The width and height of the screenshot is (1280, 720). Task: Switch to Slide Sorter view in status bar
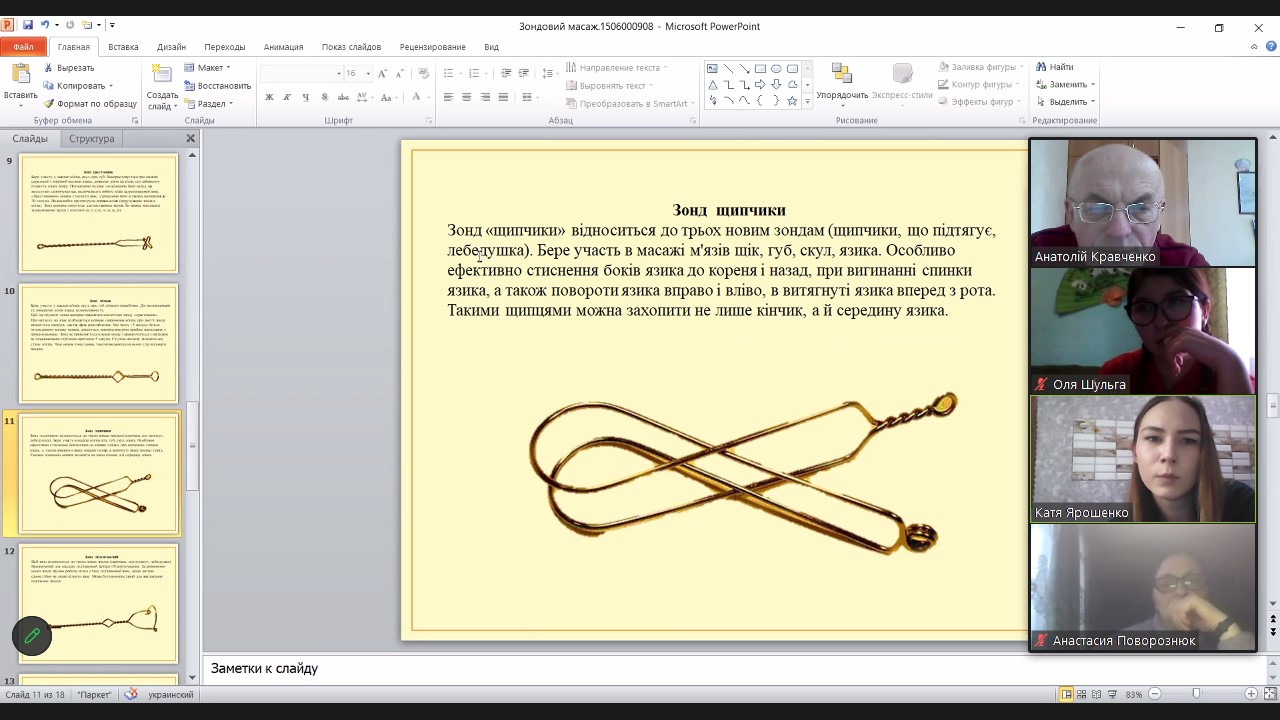[x=1083, y=694]
